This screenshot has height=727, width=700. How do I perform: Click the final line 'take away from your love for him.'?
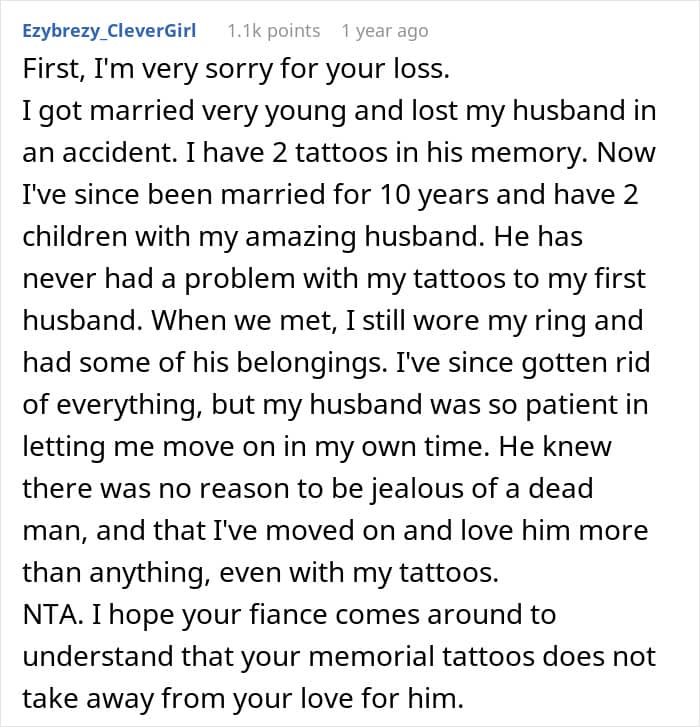pyautogui.click(x=243, y=699)
